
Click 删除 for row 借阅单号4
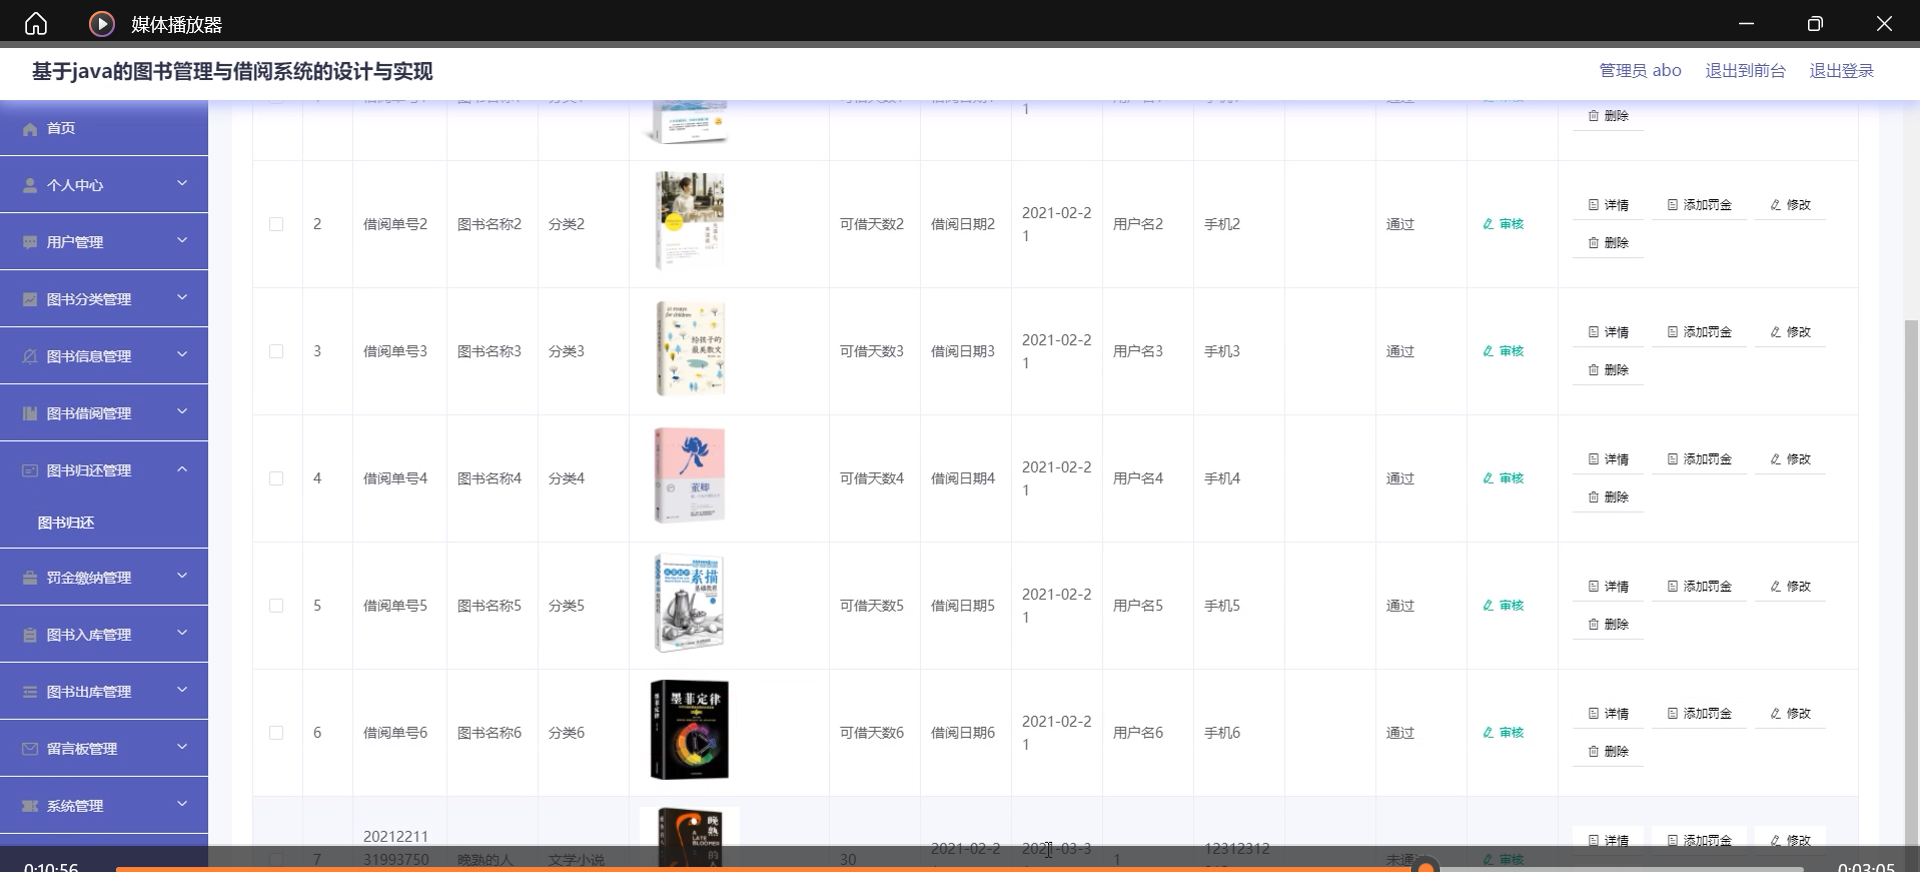click(x=1608, y=497)
